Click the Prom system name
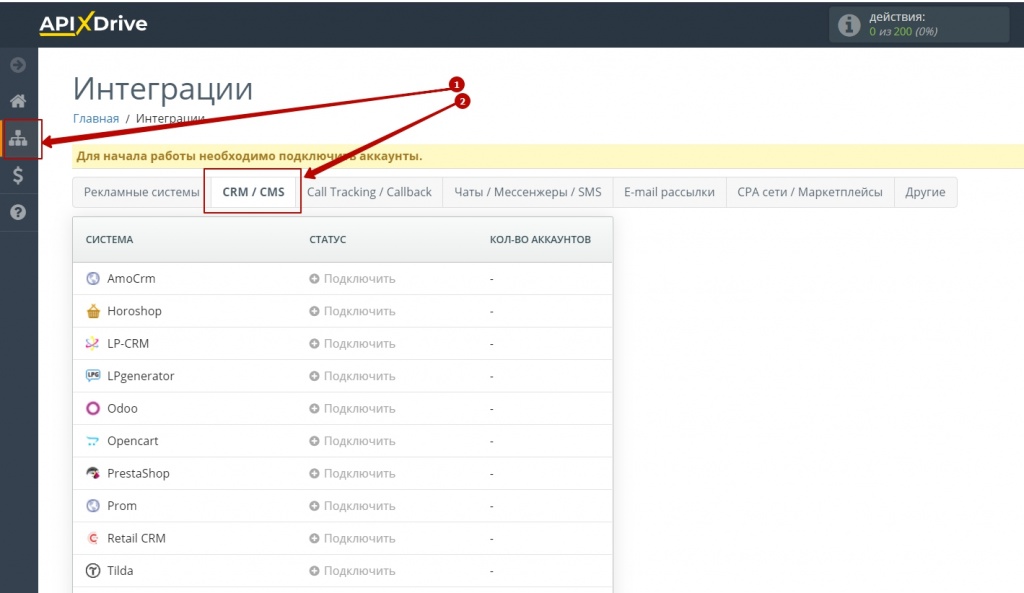 (x=122, y=505)
